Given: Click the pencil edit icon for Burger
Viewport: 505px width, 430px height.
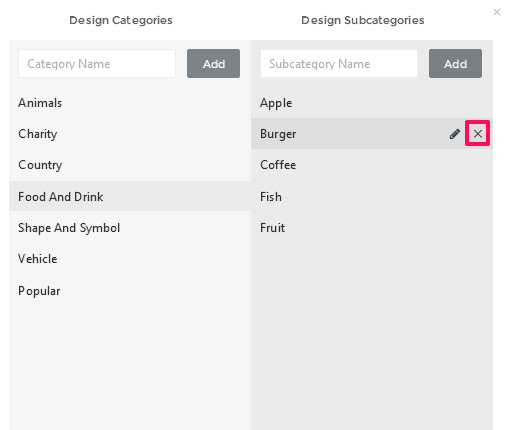Looking at the screenshot, I should [x=455, y=134].
